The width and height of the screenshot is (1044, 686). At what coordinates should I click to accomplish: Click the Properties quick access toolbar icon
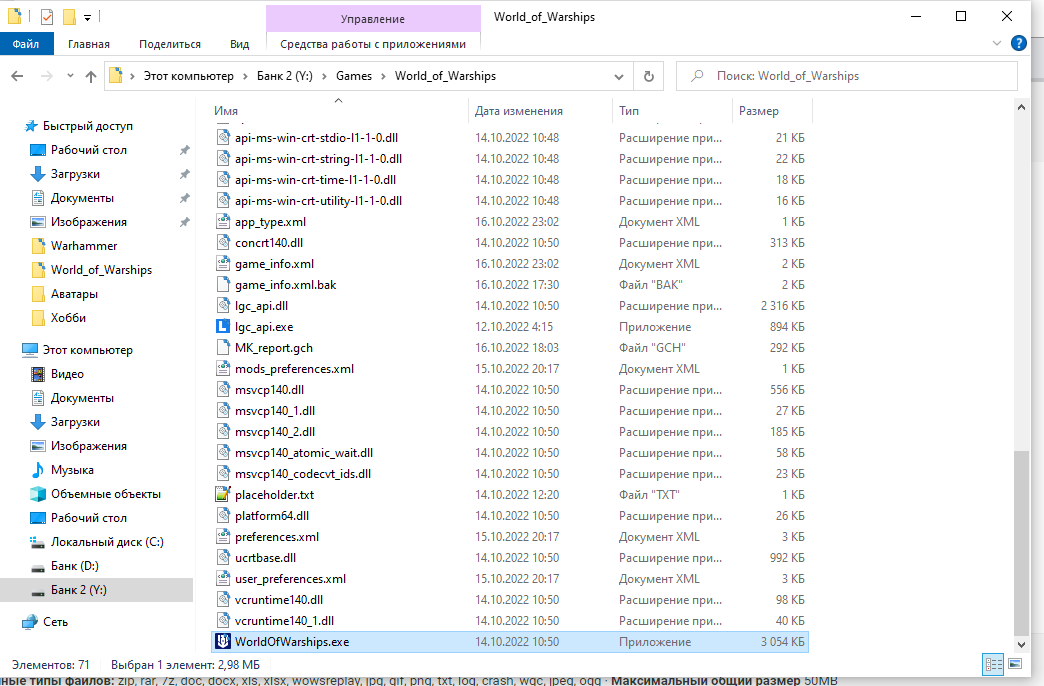[x=47, y=17]
